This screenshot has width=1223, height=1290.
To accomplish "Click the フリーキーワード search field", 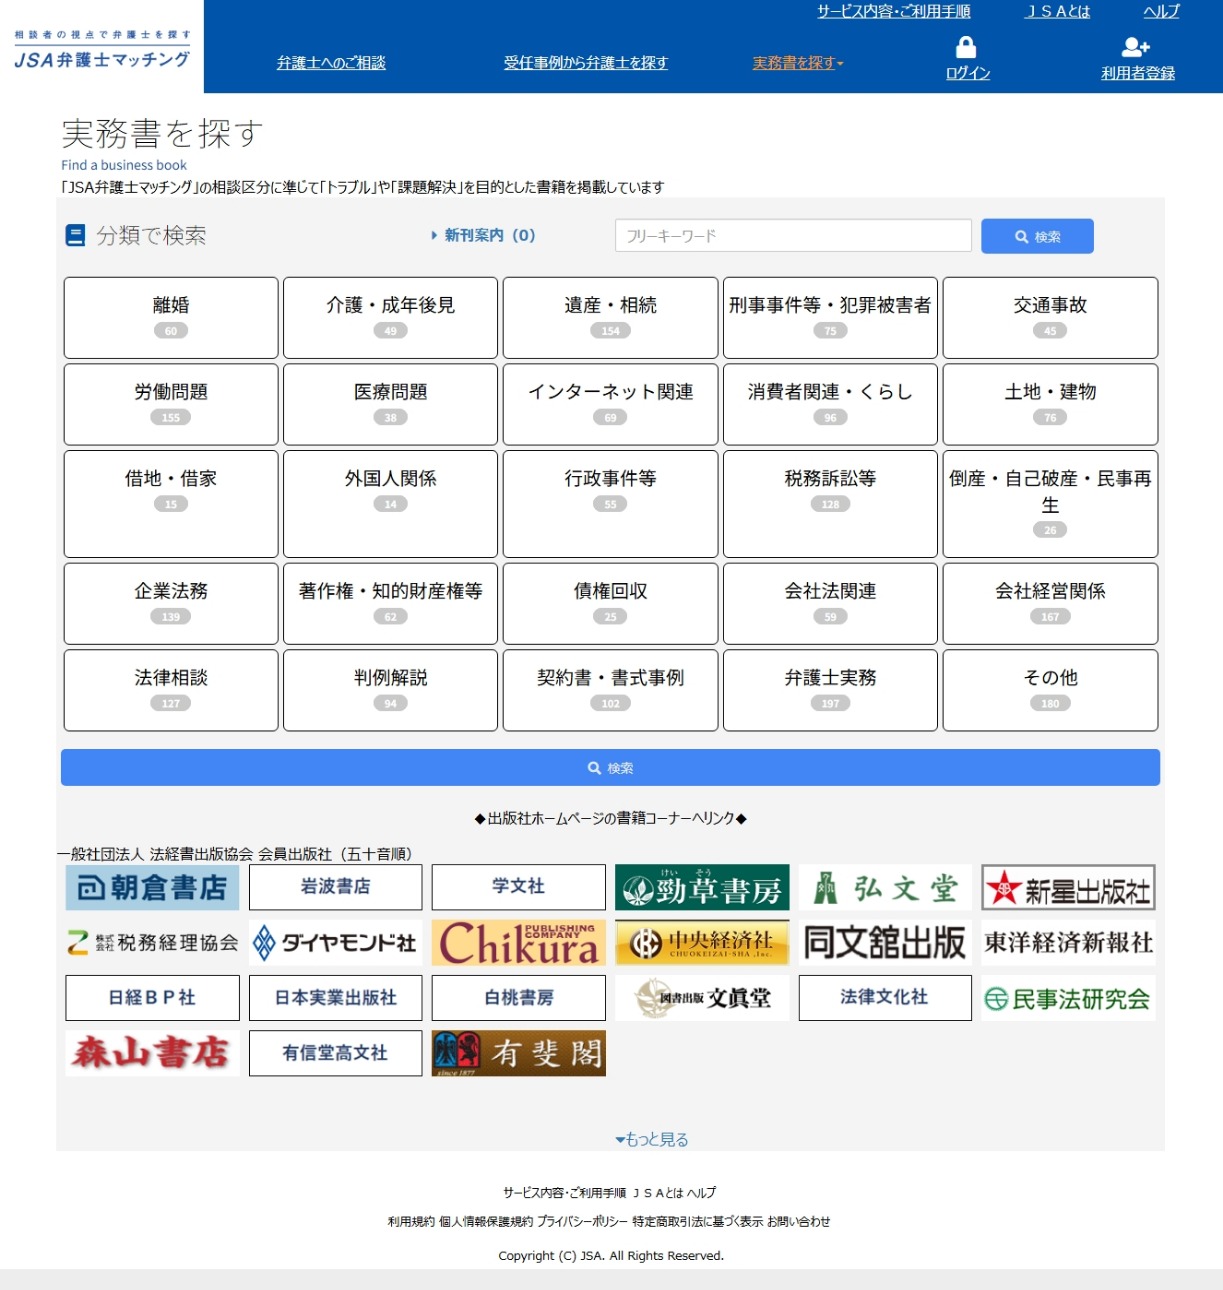I will click(x=793, y=236).
